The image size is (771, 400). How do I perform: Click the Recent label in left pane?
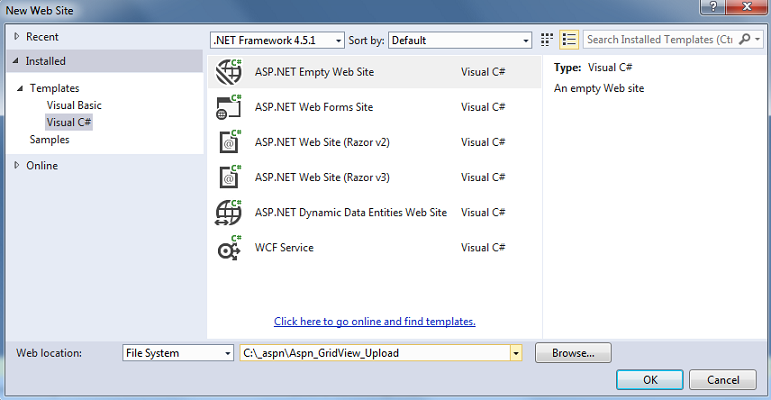42,37
